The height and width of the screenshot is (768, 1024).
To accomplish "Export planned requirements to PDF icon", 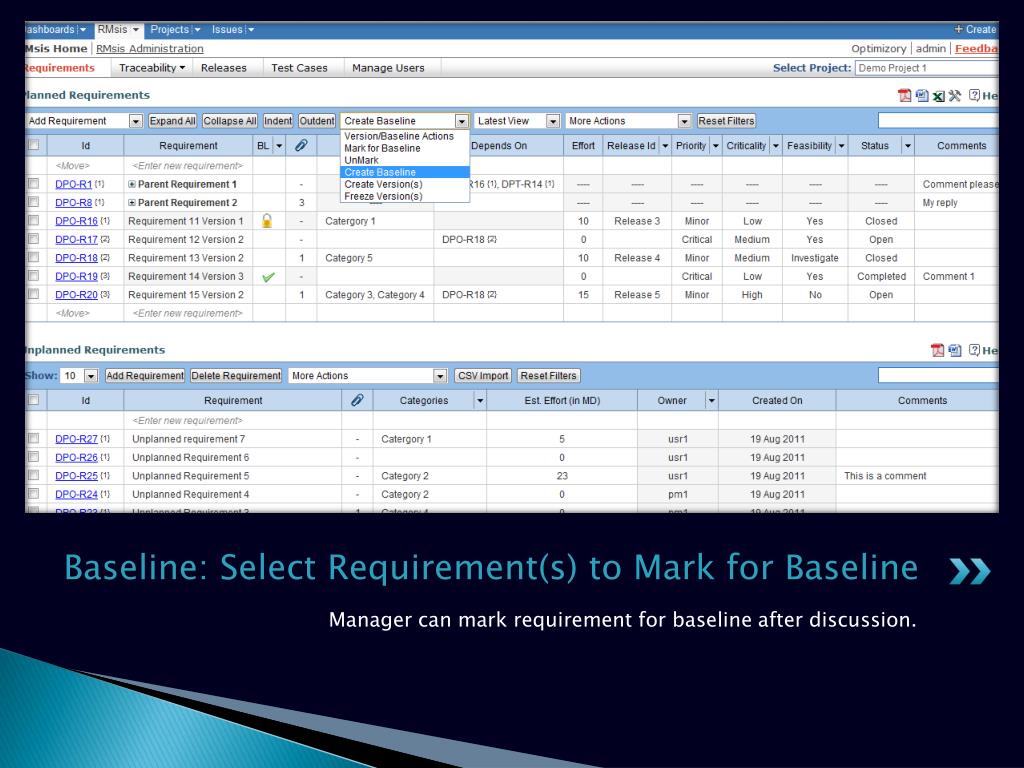I will point(904,96).
